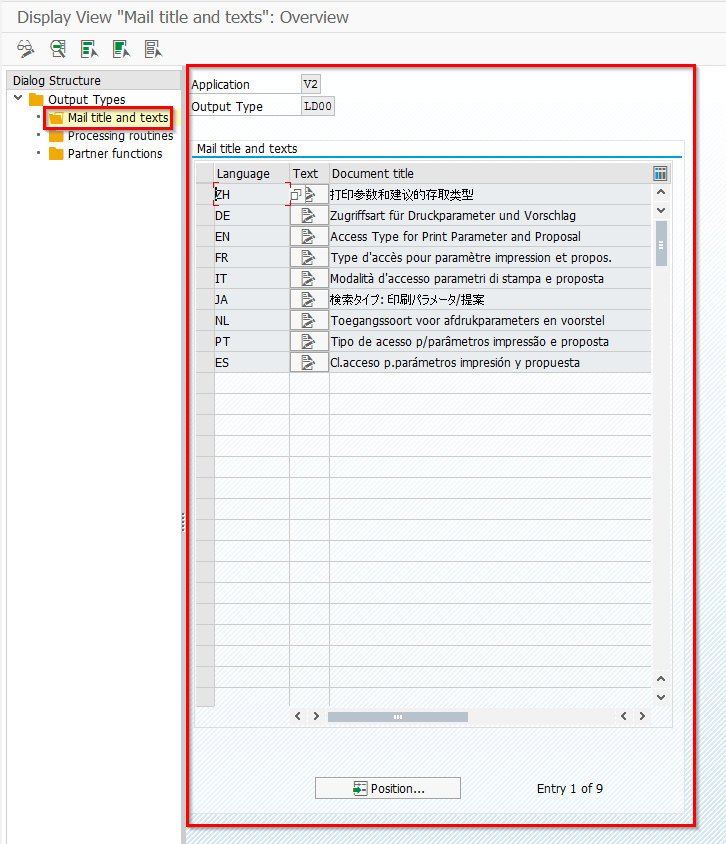This screenshot has width=726, height=844.
Task: Open the text editor icon for DE row
Action: coord(309,215)
